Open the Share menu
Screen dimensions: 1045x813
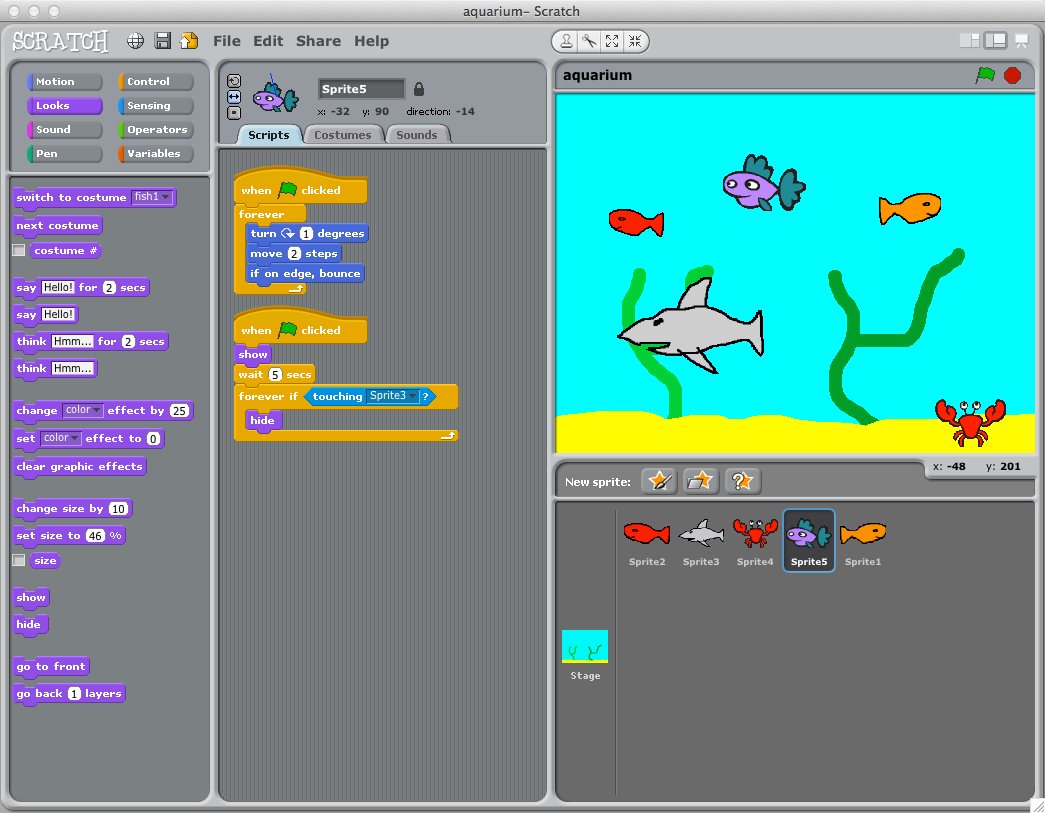click(318, 41)
